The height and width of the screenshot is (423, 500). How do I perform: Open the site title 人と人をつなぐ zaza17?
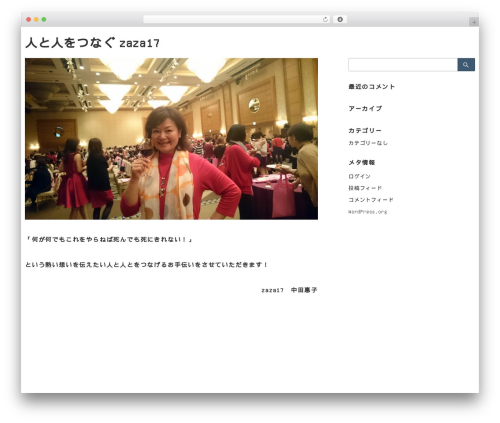(x=92, y=43)
